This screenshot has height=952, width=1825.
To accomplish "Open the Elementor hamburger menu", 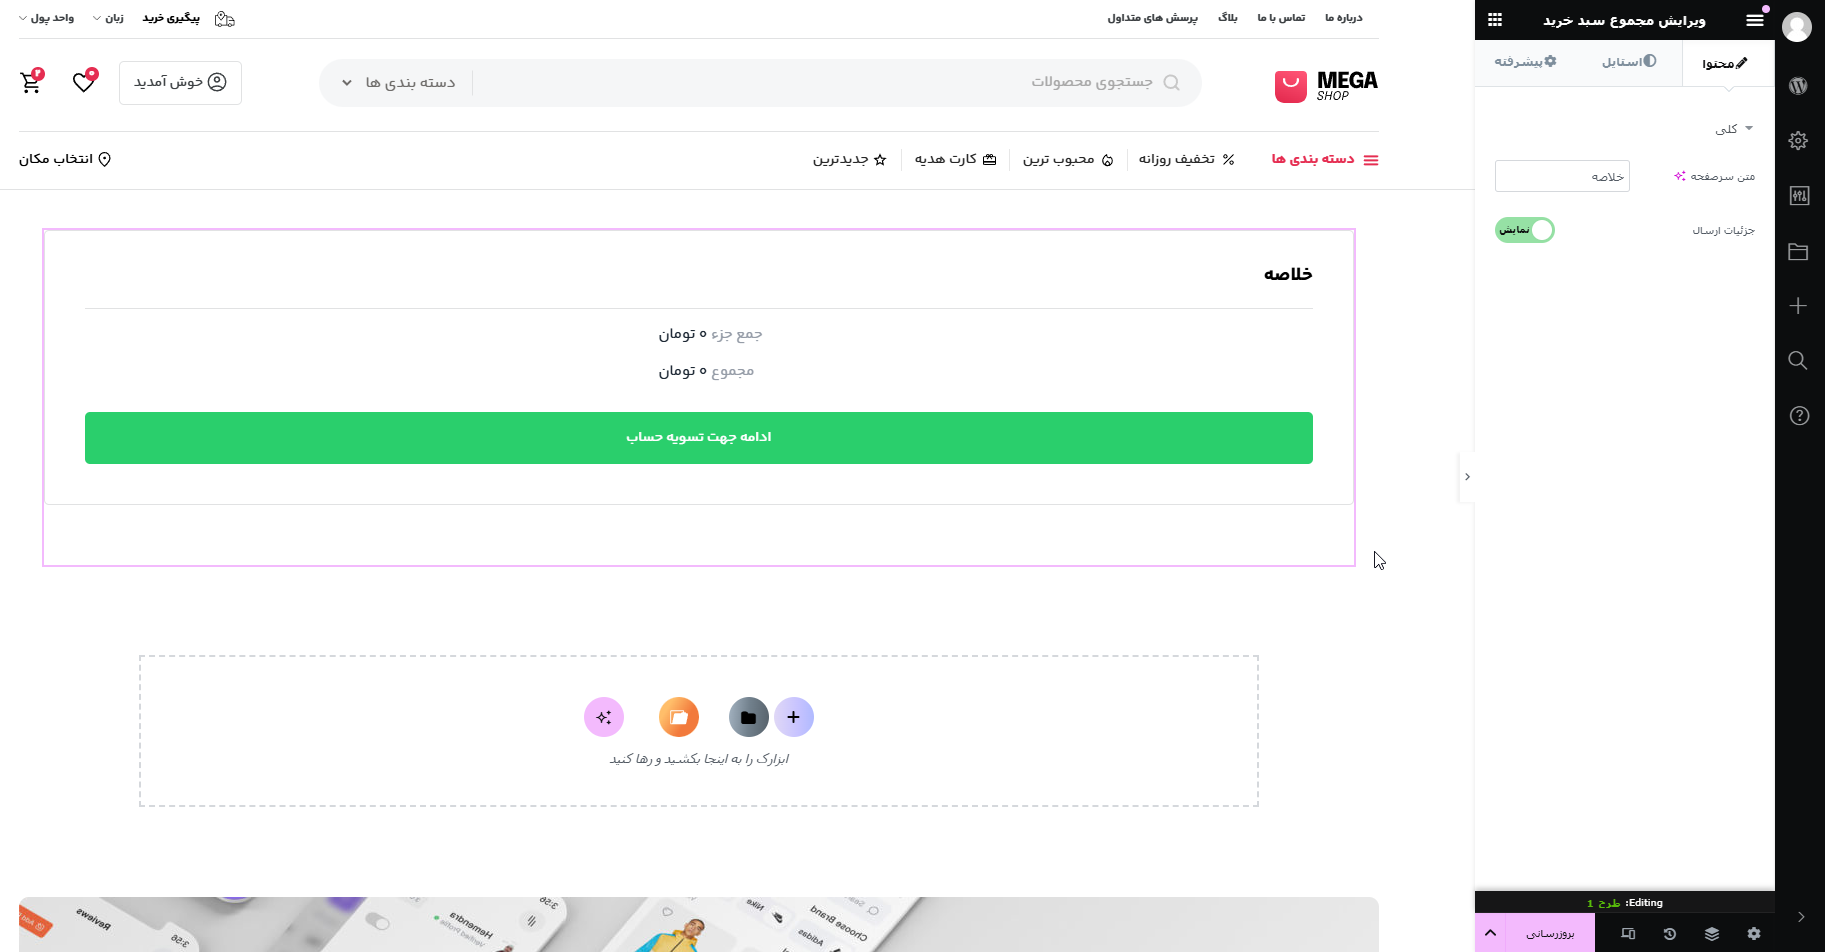I will point(1754,20).
